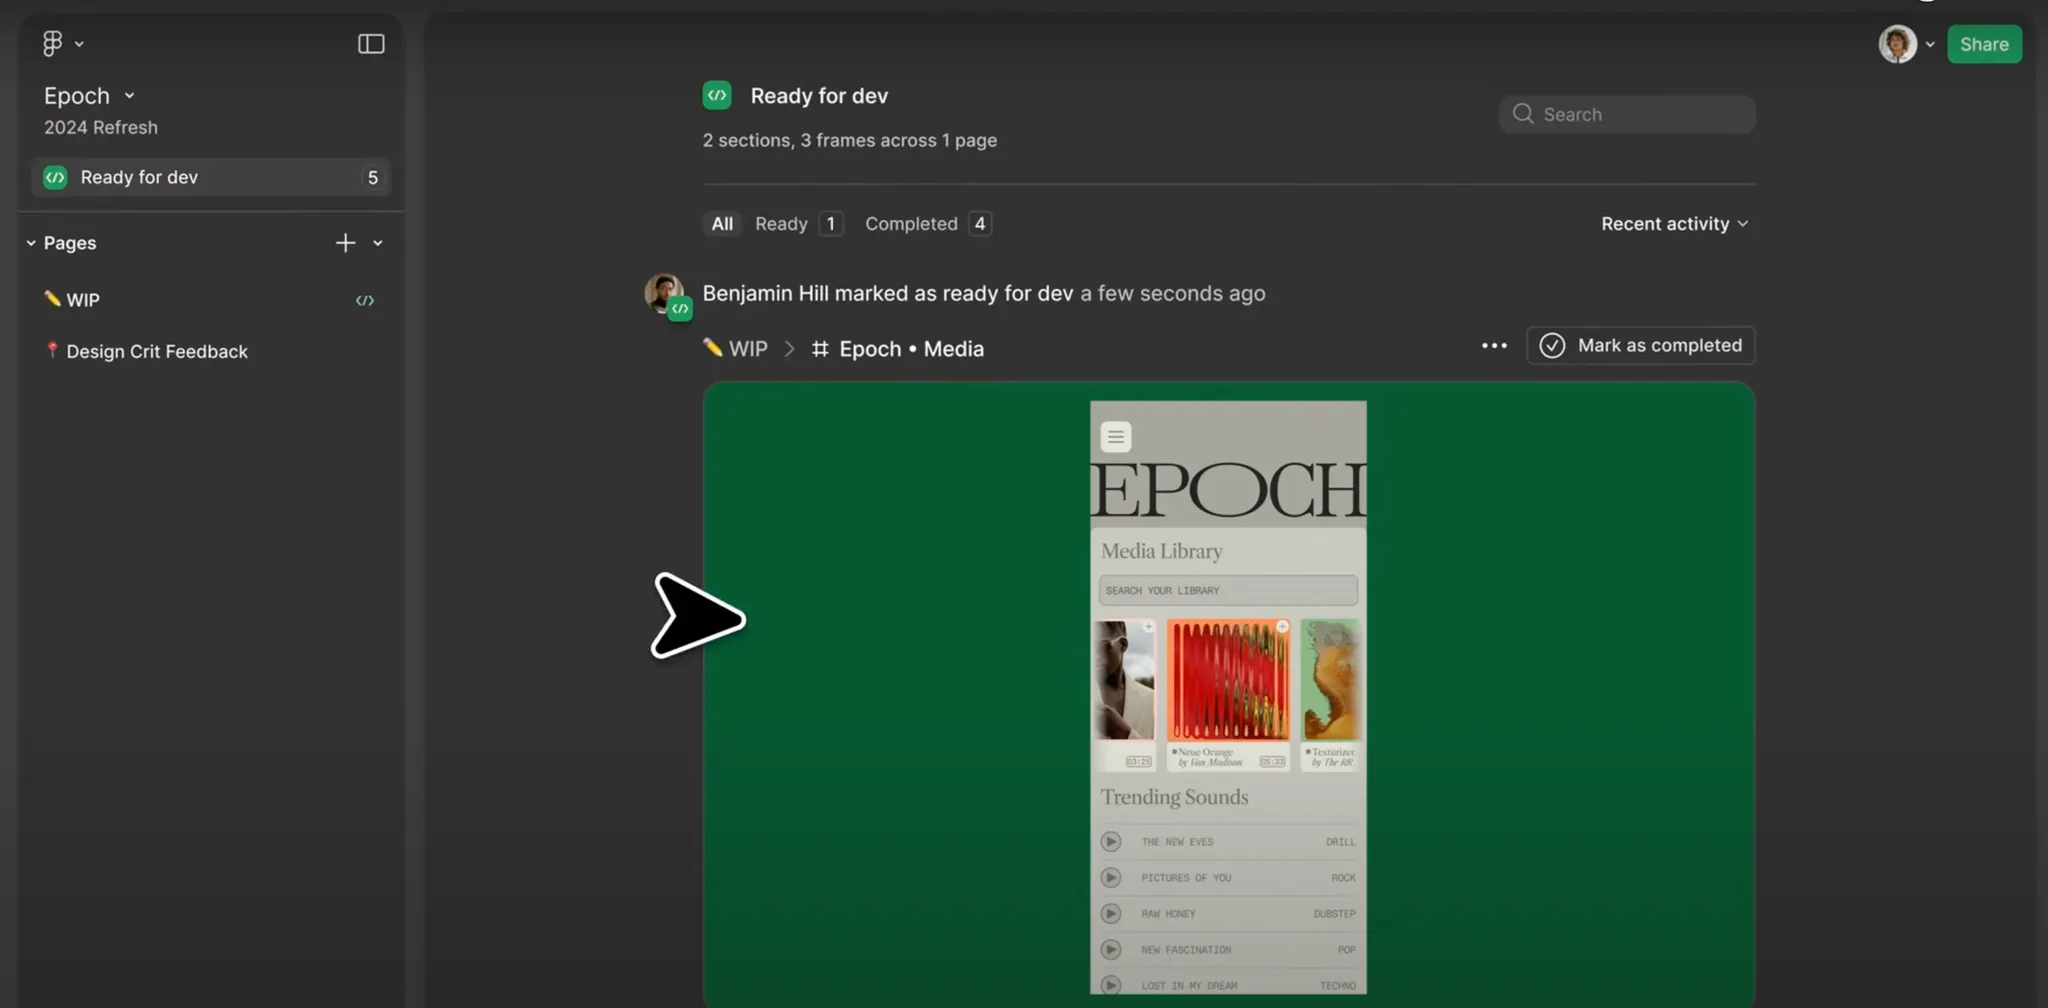This screenshot has height=1008, width=2048.
Task: Toggle the sidebar panel layout icon
Action: pos(371,44)
